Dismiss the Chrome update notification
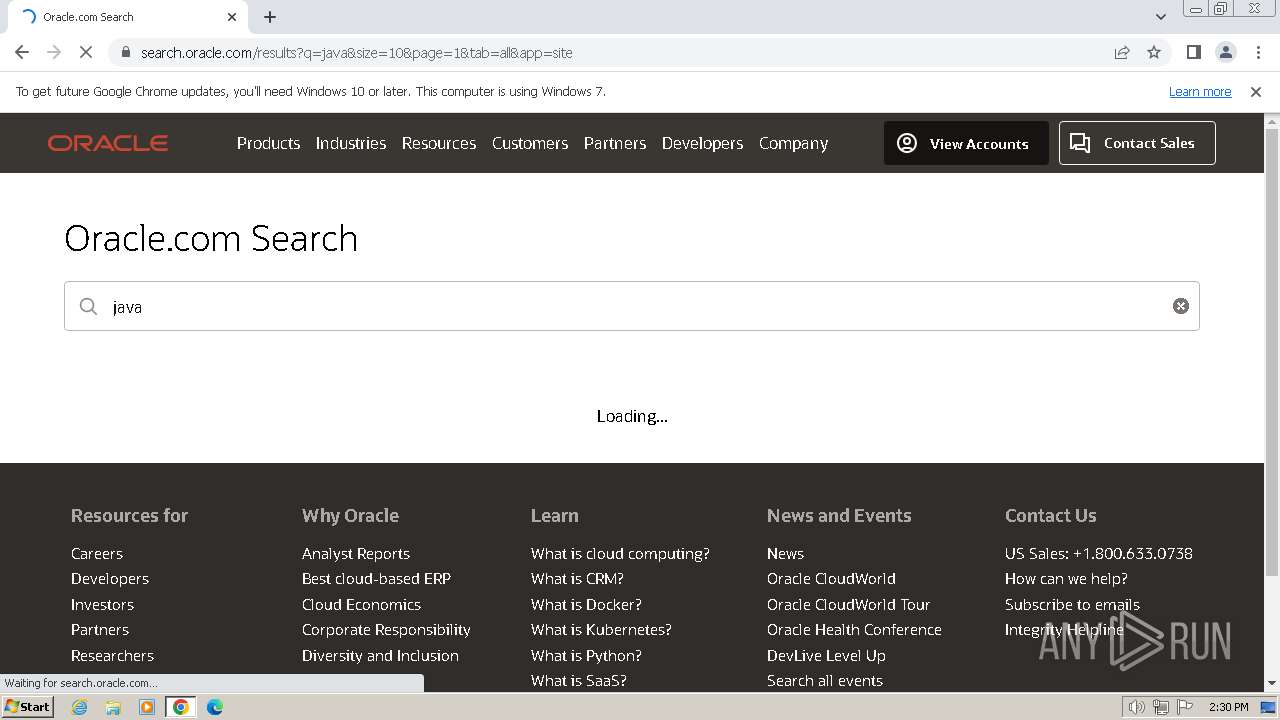Screen dimensions: 1280x720 (x=1256, y=91)
